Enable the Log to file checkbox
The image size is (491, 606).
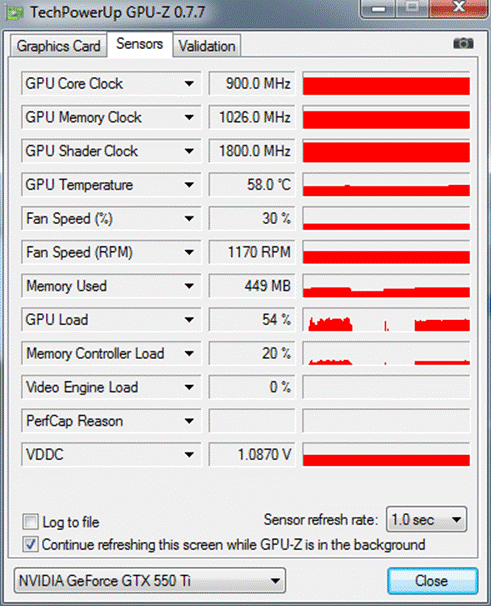click(x=30, y=521)
